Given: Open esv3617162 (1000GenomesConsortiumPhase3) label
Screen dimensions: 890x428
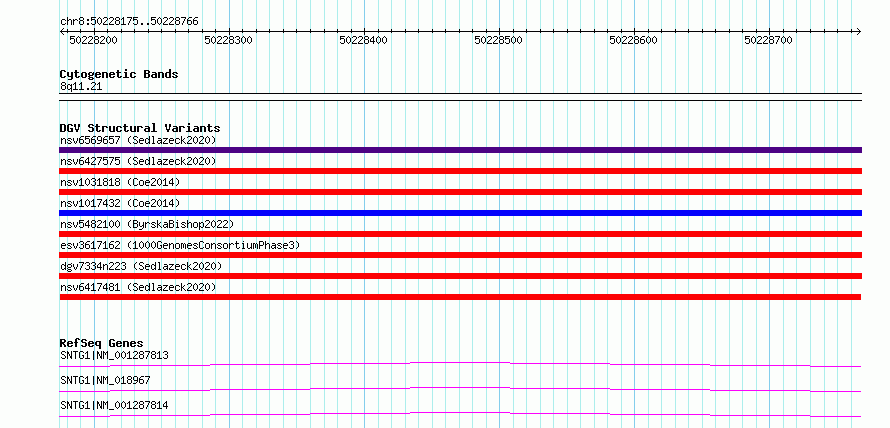Looking at the screenshot, I should coord(180,245).
